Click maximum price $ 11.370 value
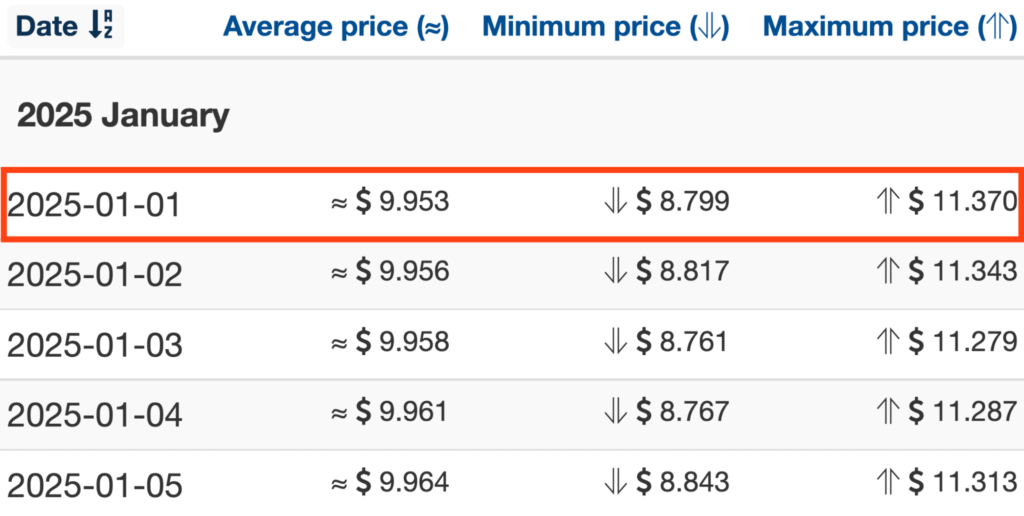The image size is (1024, 516). [x=963, y=202]
